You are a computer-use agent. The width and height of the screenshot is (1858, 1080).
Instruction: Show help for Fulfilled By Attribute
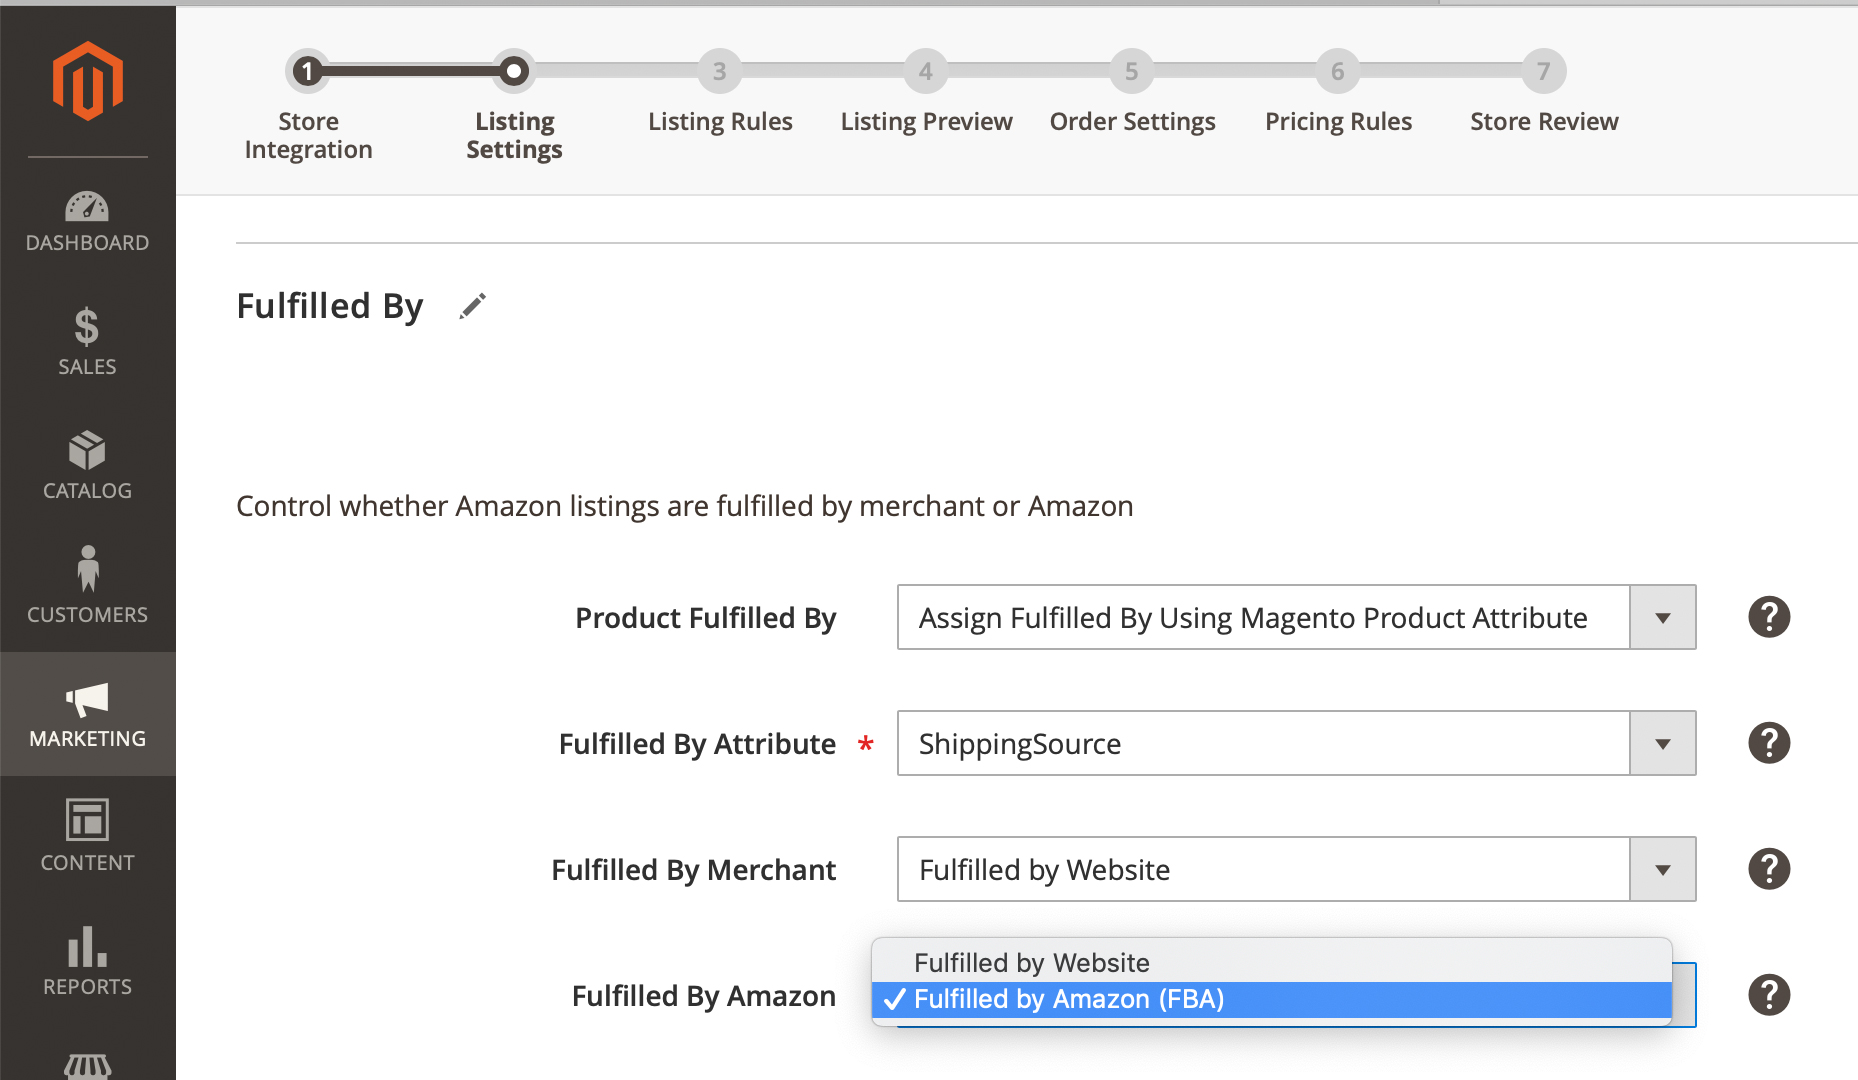point(1769,743)
